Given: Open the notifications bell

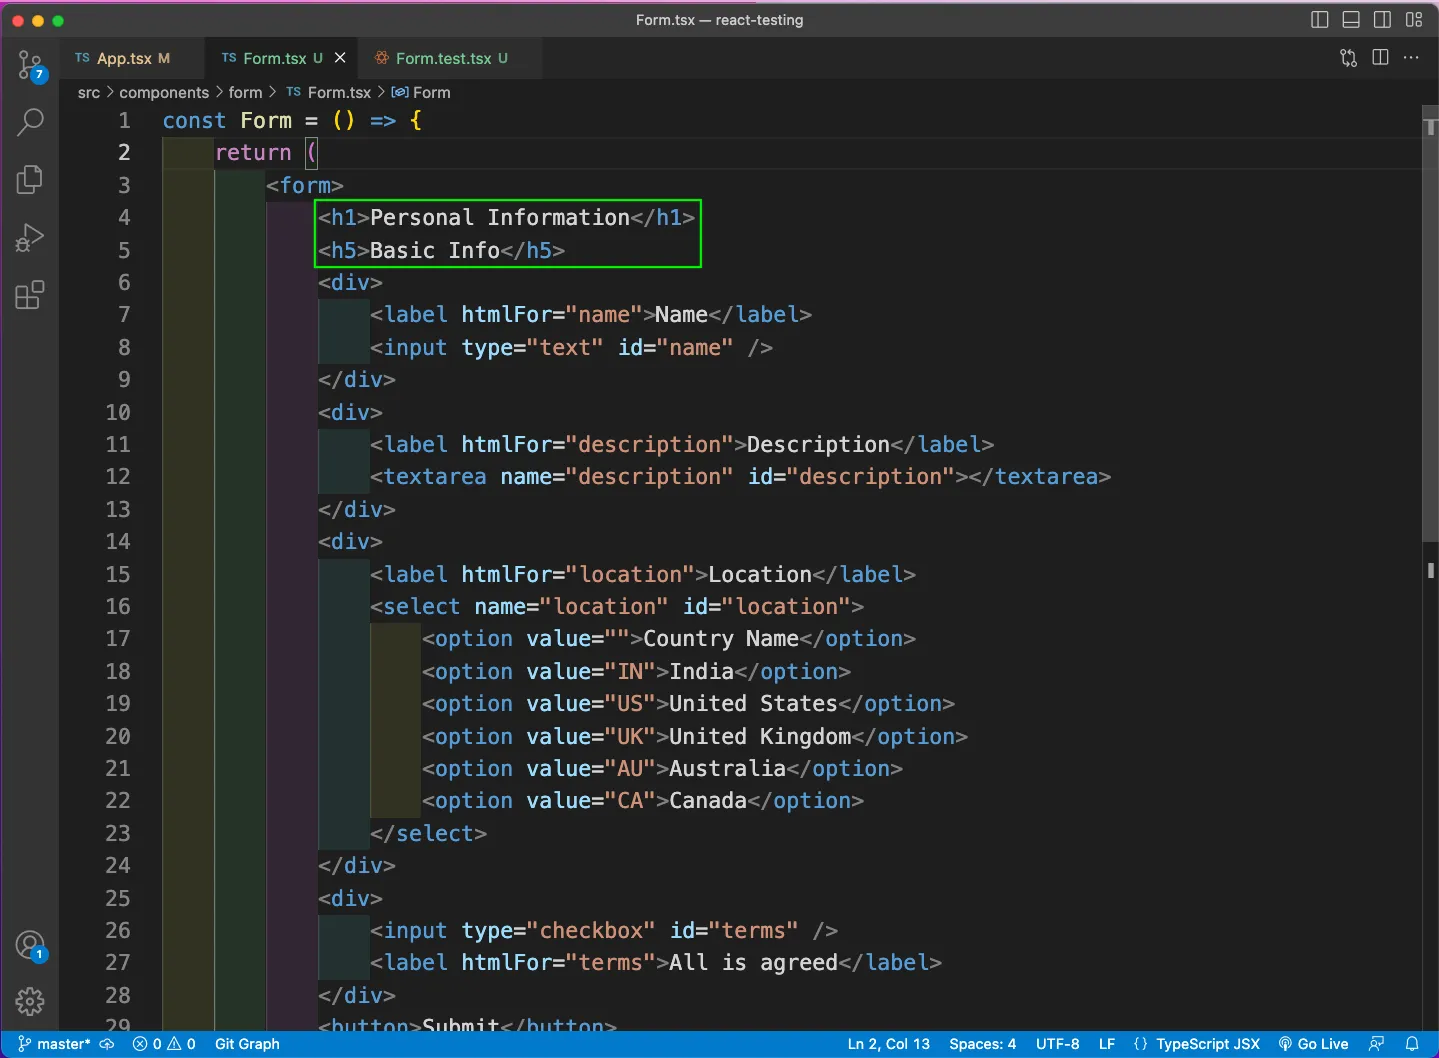Looking at the screenshot, I should click(x=1412, y=1044).
